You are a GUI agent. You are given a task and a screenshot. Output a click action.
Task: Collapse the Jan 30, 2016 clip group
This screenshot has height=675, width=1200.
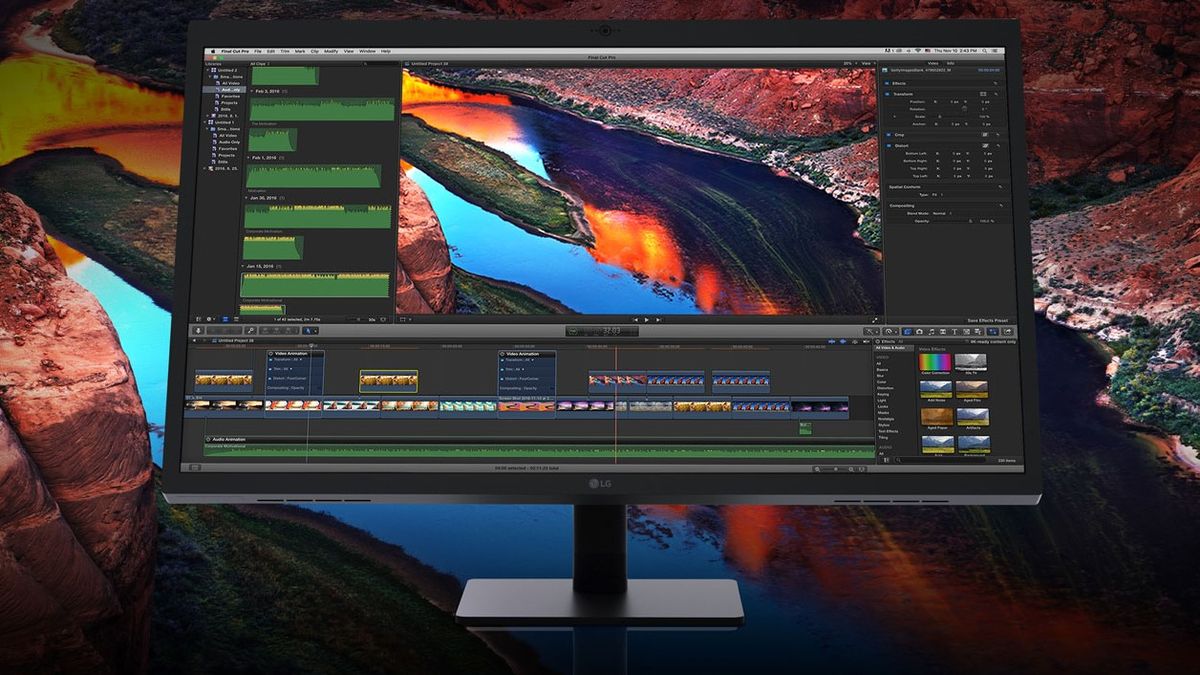(x=245, y=198)
